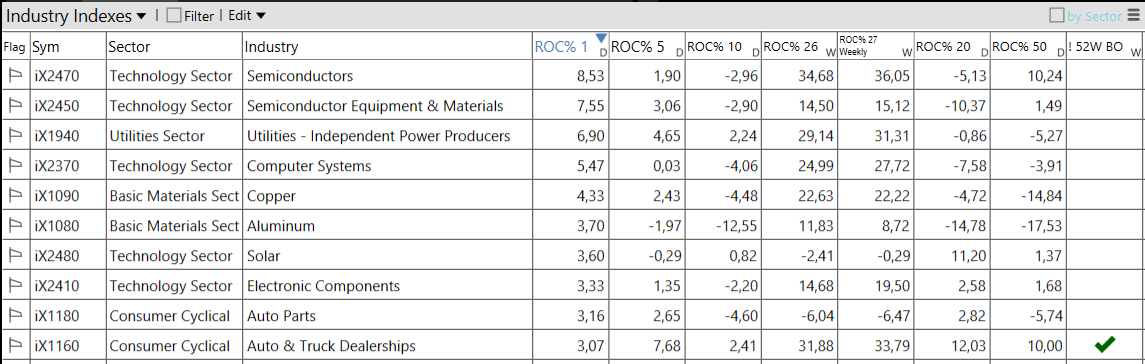
Task: Flag the Auto Parts row
Action: tap(15, 316)
